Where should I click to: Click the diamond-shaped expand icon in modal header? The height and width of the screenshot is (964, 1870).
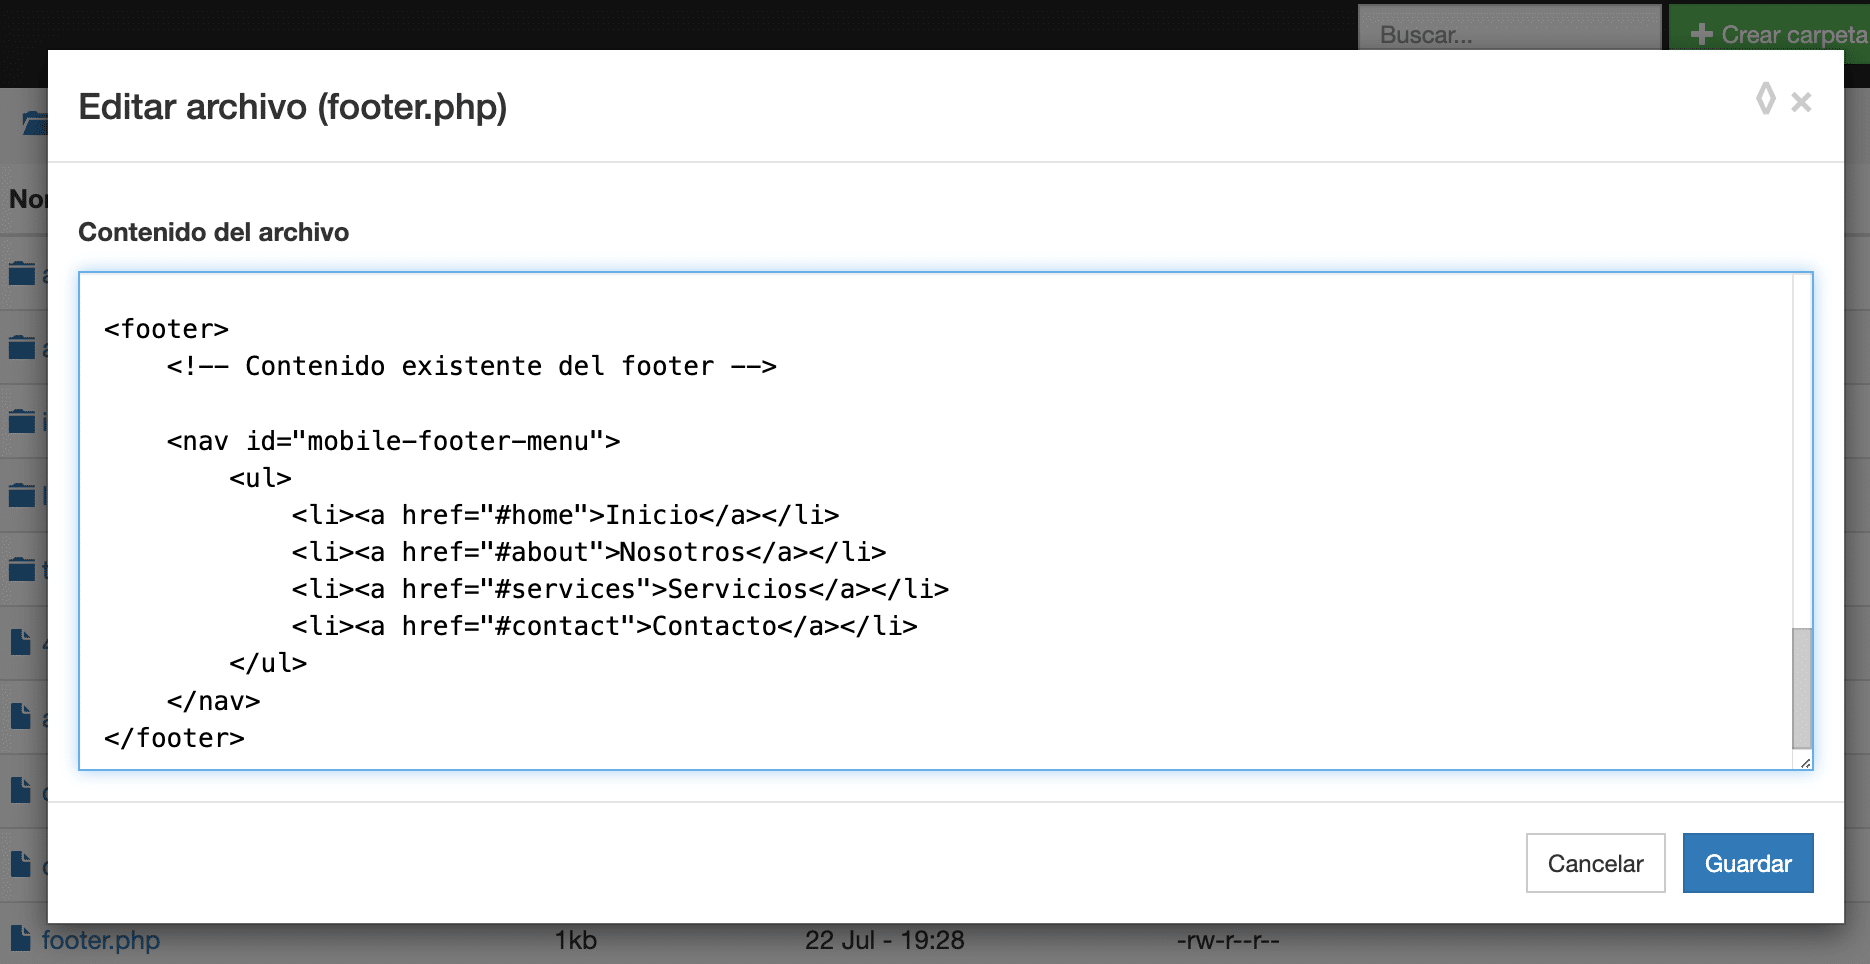1765,99
